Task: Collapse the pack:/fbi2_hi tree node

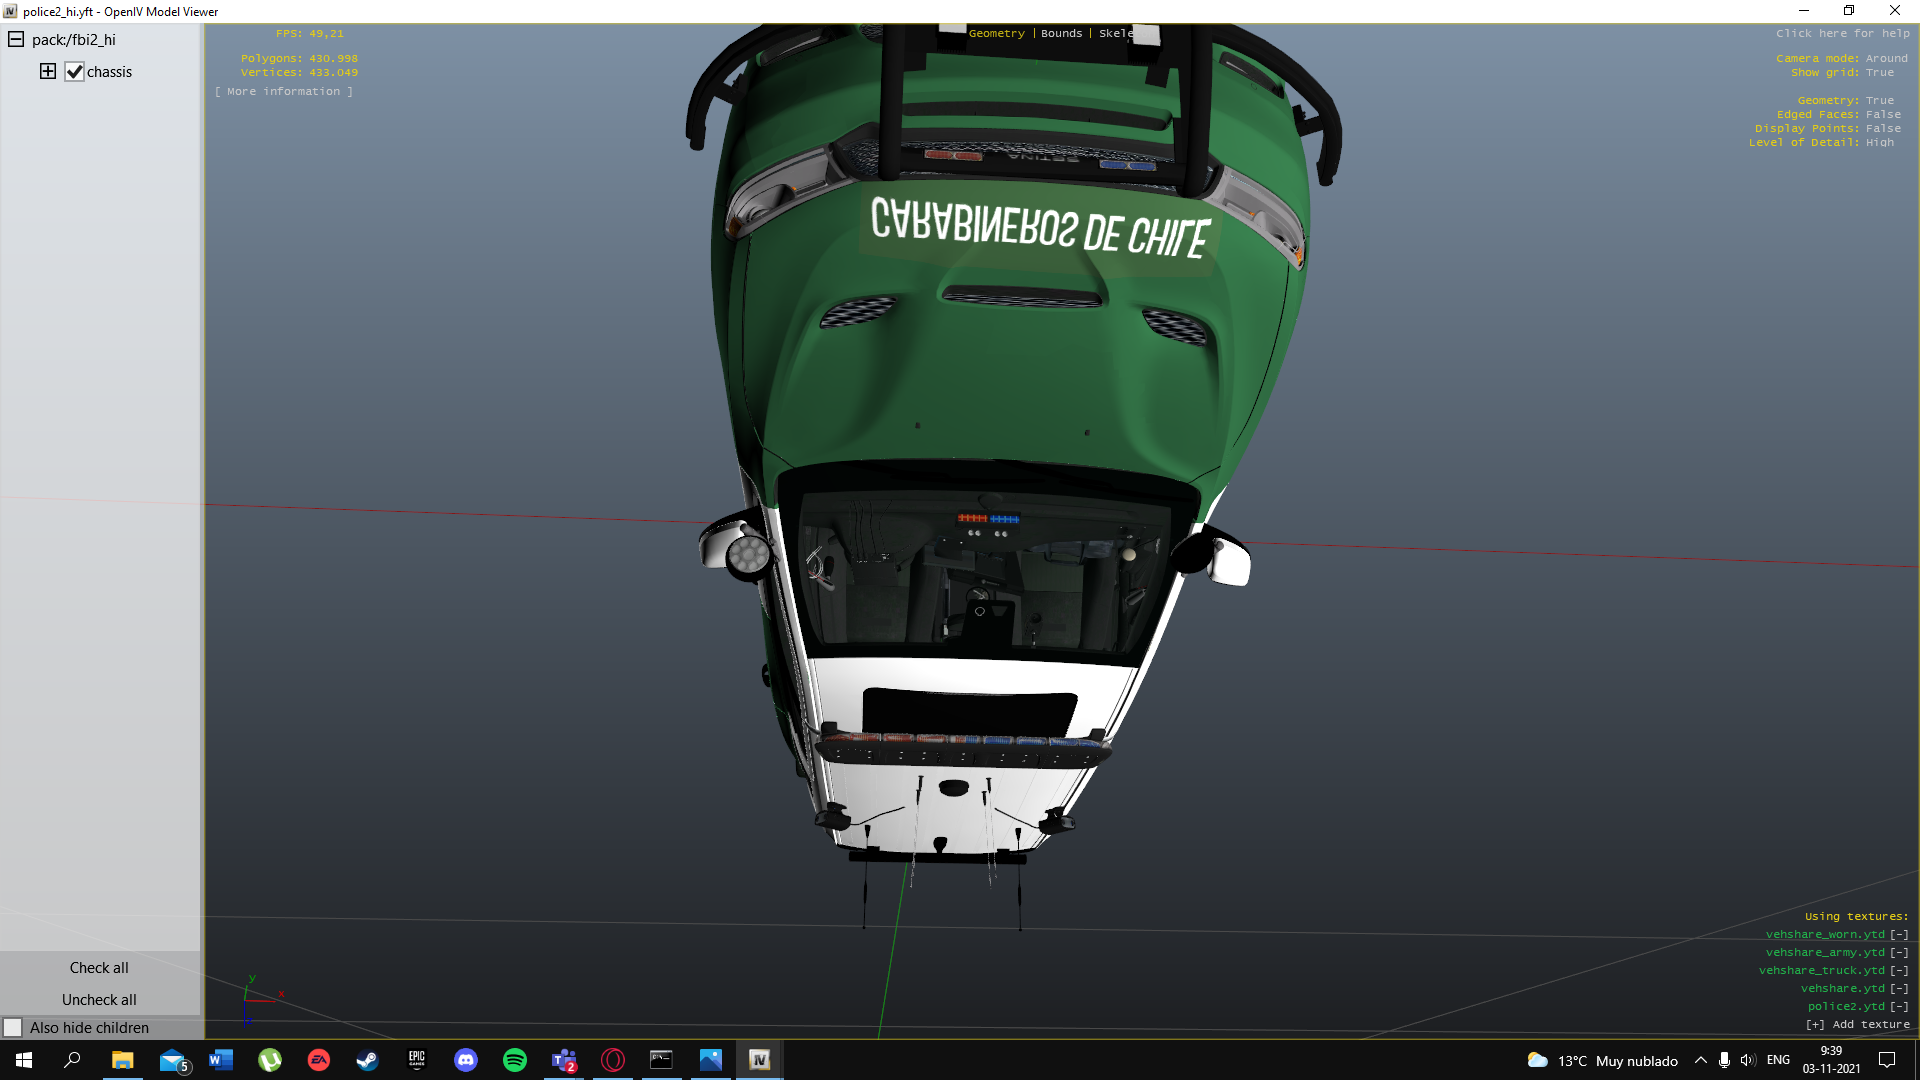Action: pyautogui.click(x=16, y=40)
